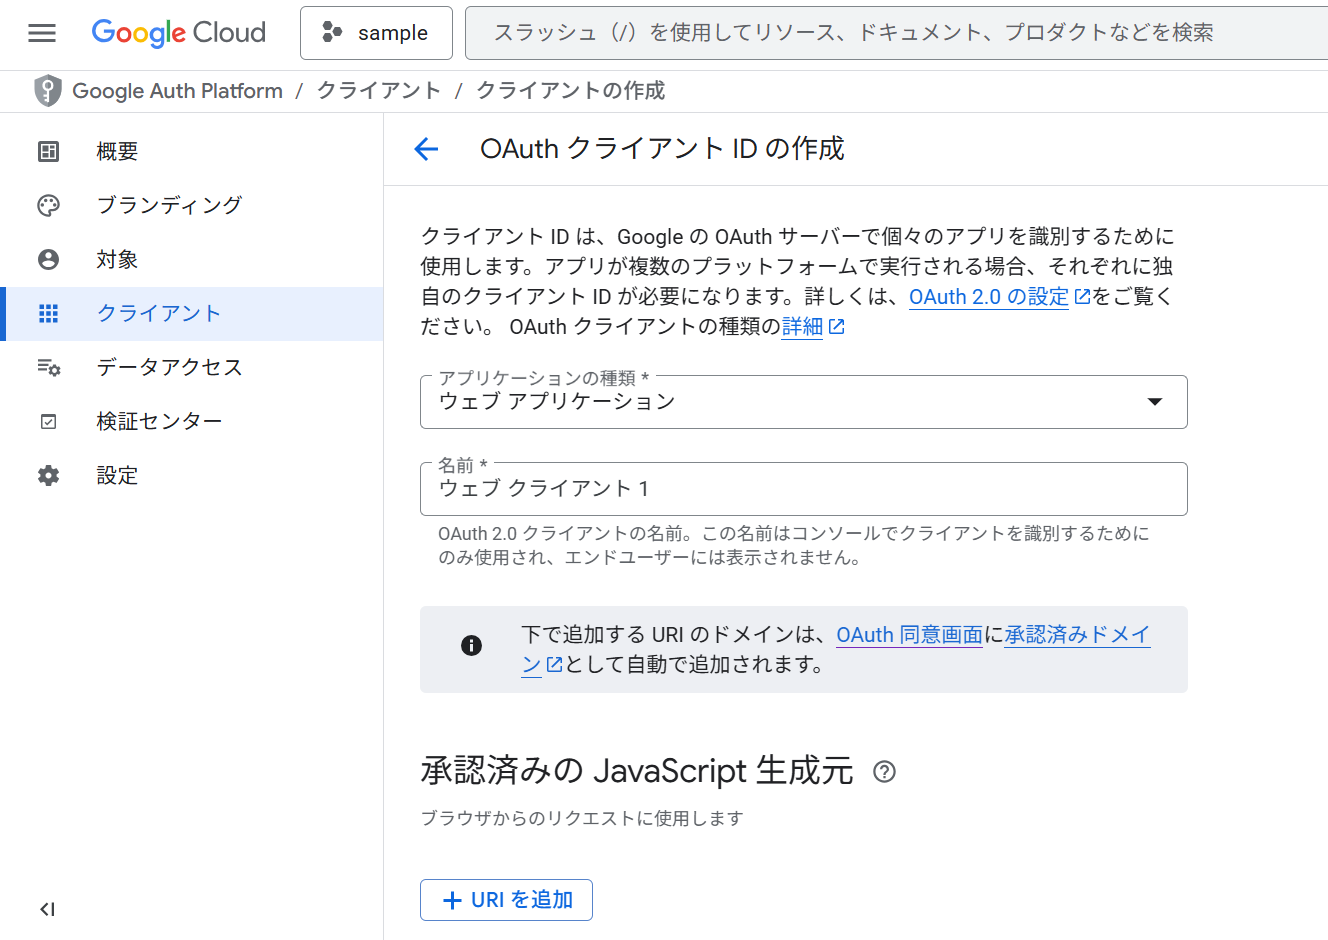Open help for 承認済みの JavaScript 生成元
1328x940 pixels.
[x=884, y=771]
